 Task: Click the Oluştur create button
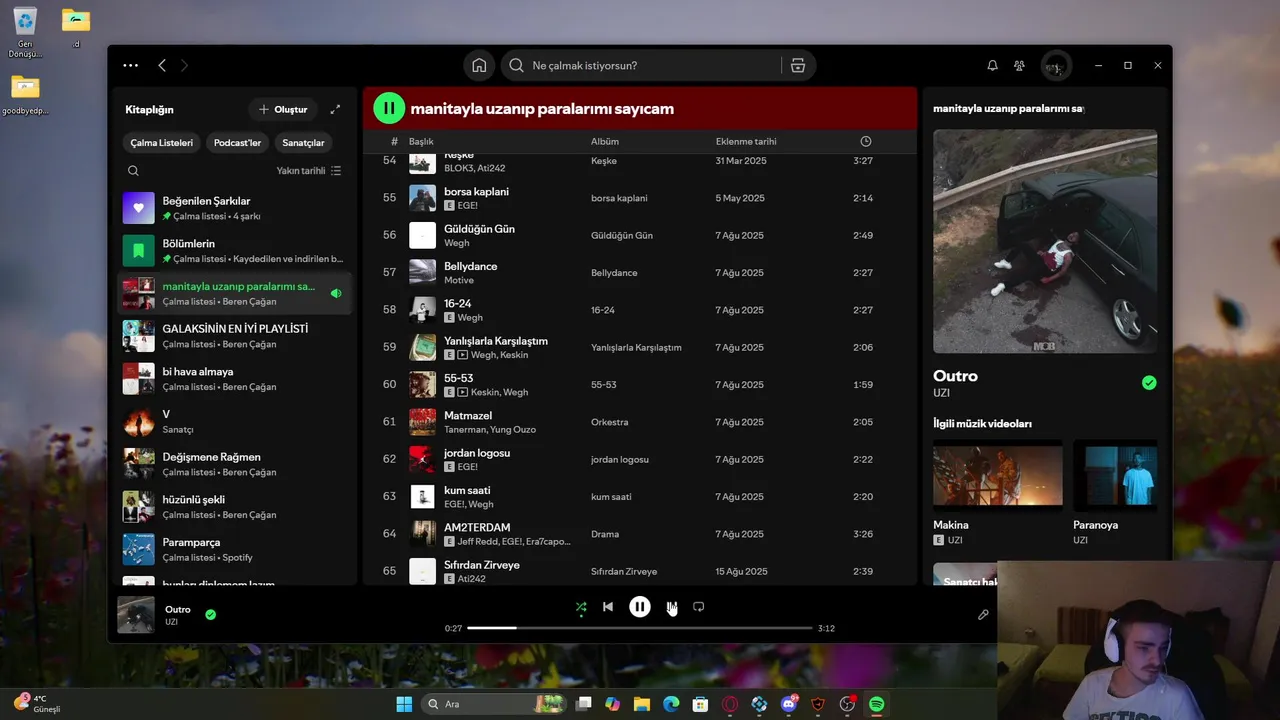coord(283,109)
